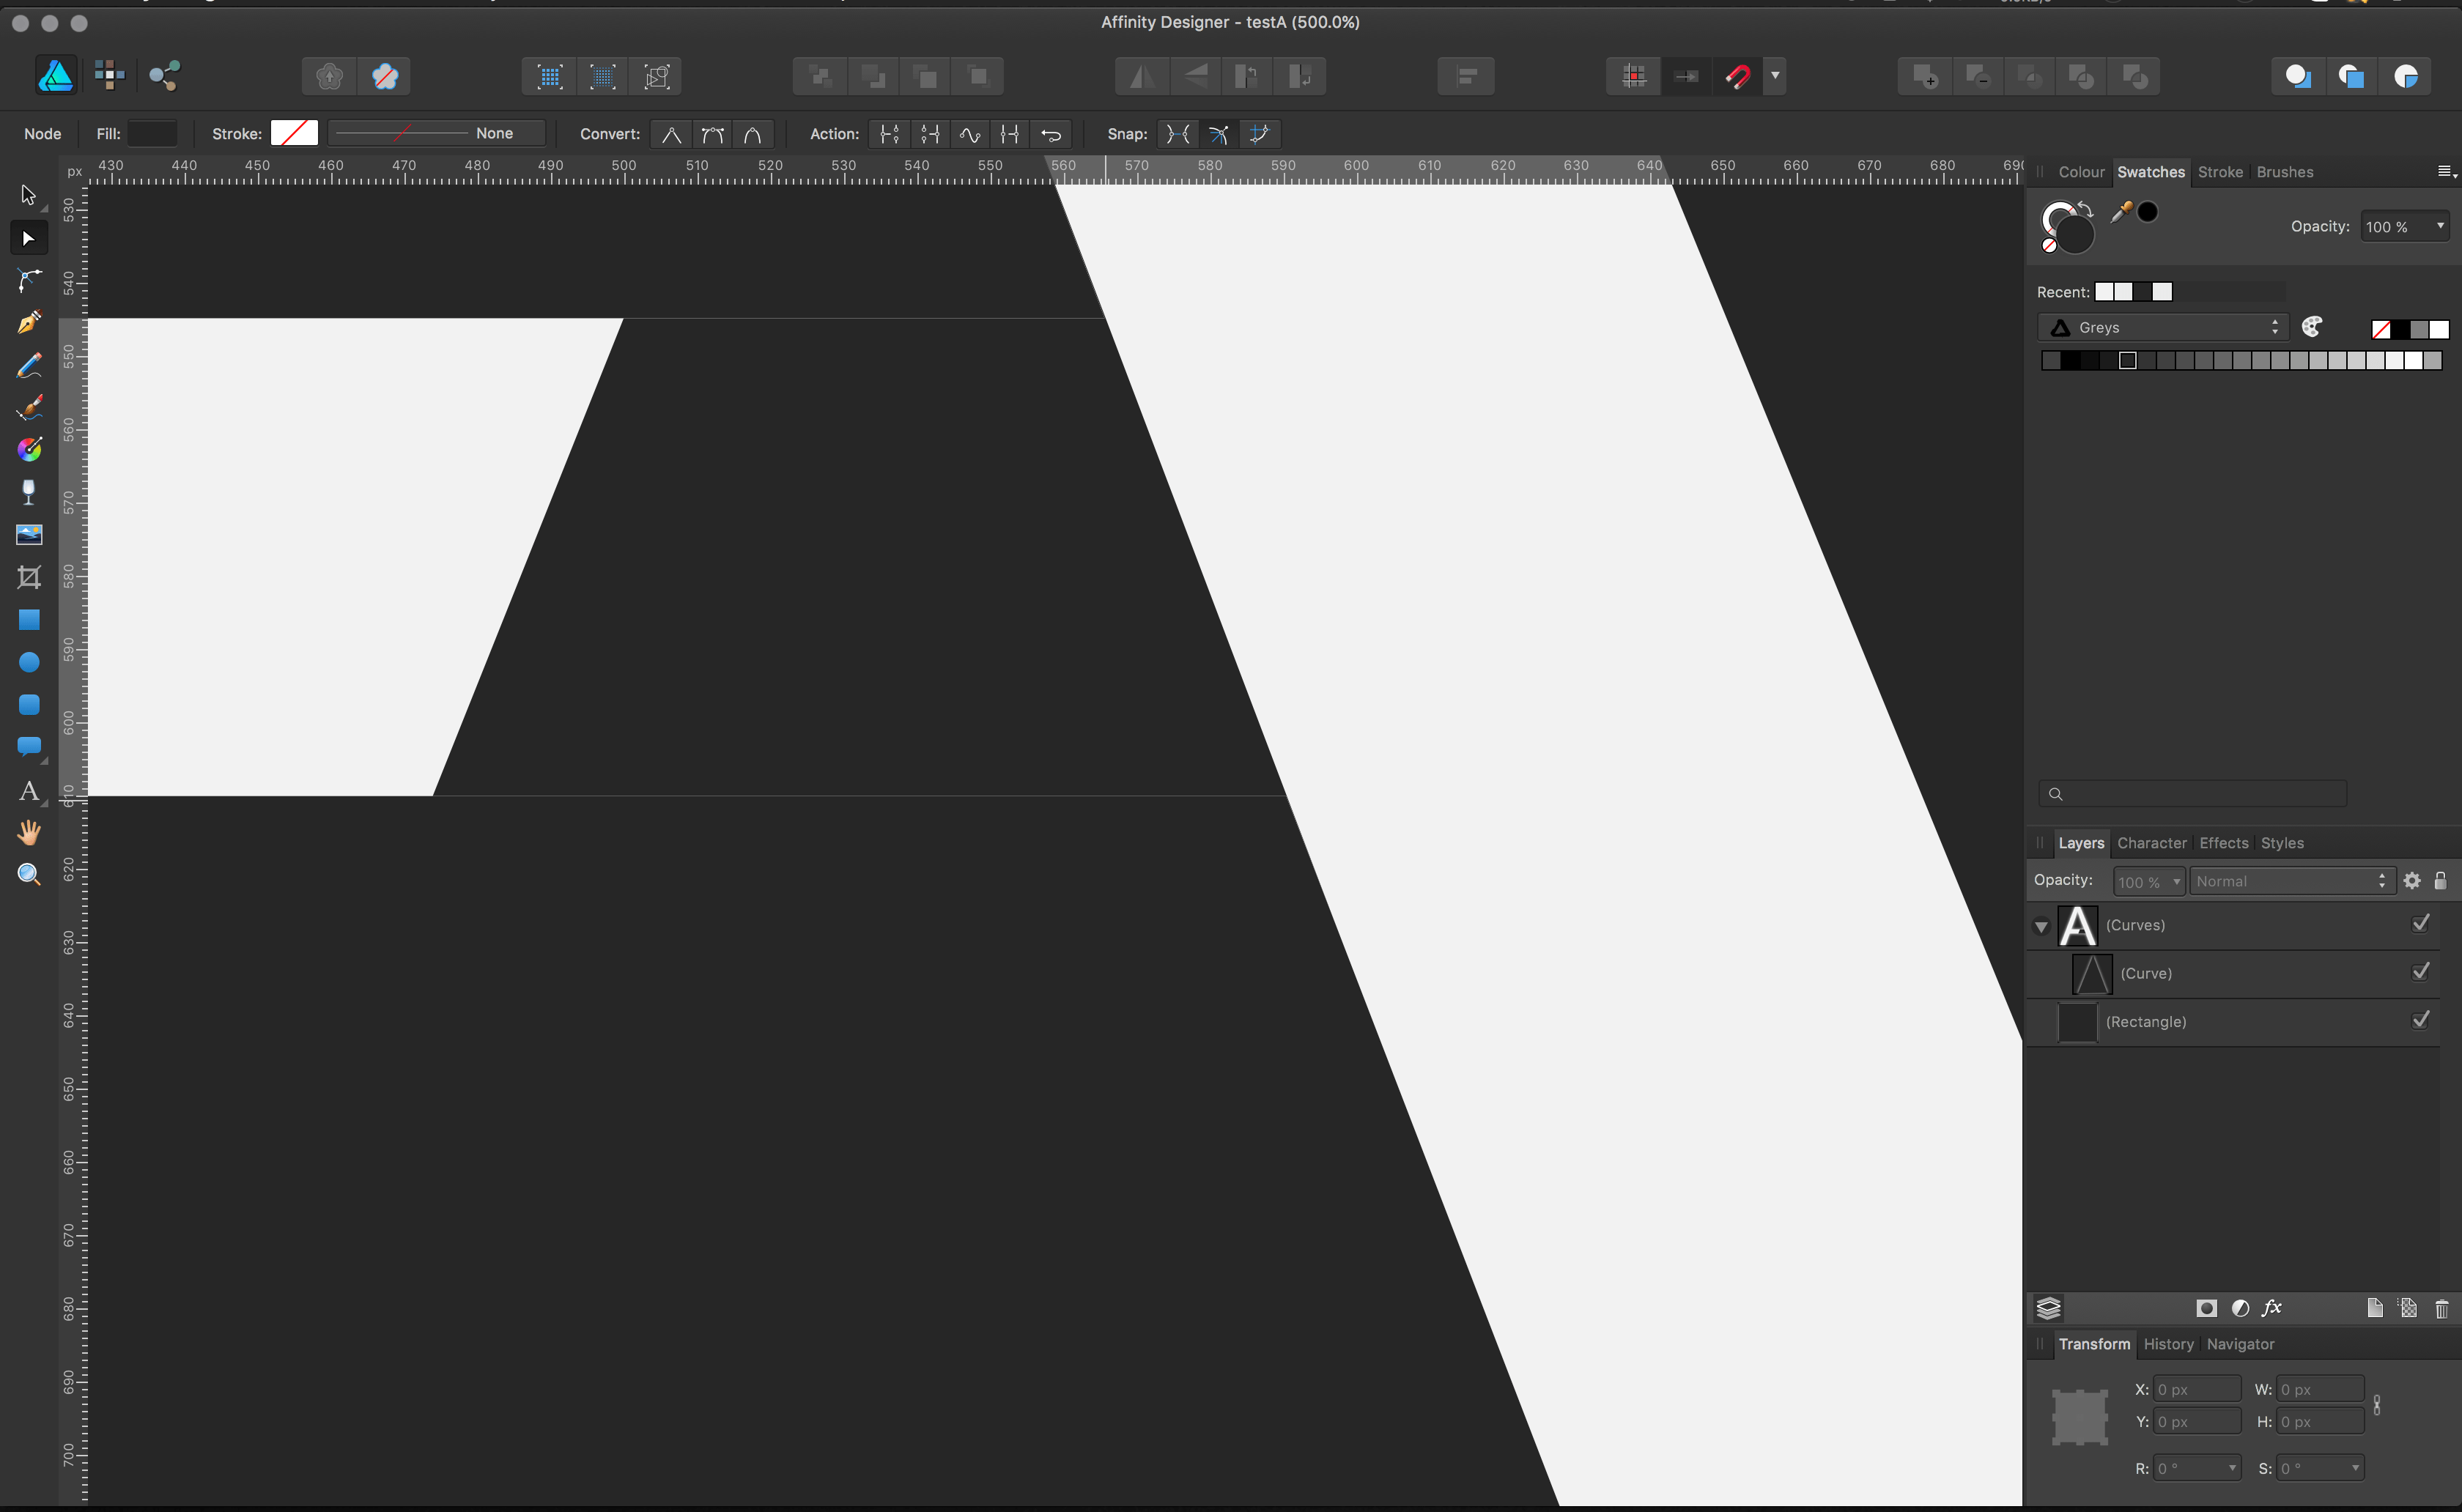Select the Pen tool
The height and width of the screenshot is (1512, 2462).
click(29, 321)
